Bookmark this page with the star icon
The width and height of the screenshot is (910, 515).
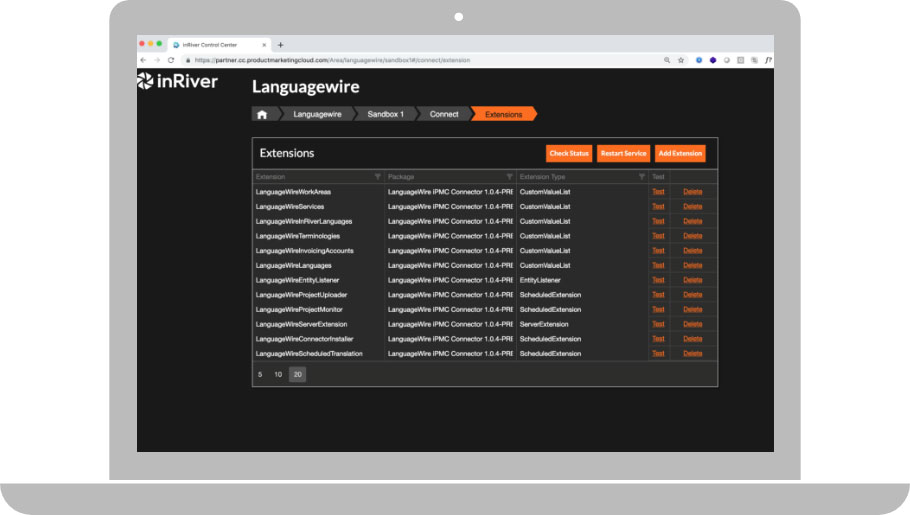pyautogui.click(x=681, y=60)
